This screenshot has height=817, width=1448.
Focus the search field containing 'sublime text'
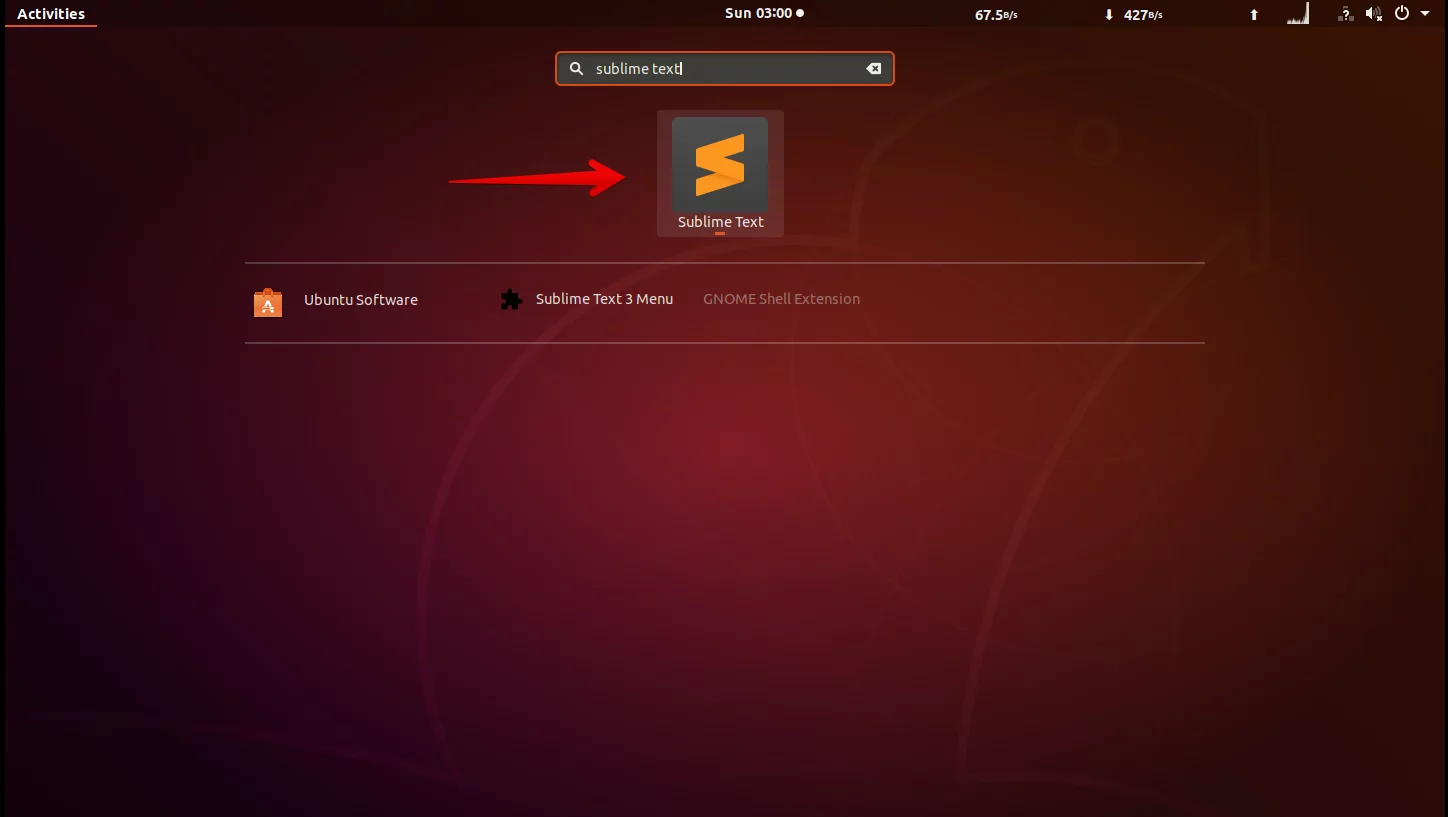coord(725,69)
